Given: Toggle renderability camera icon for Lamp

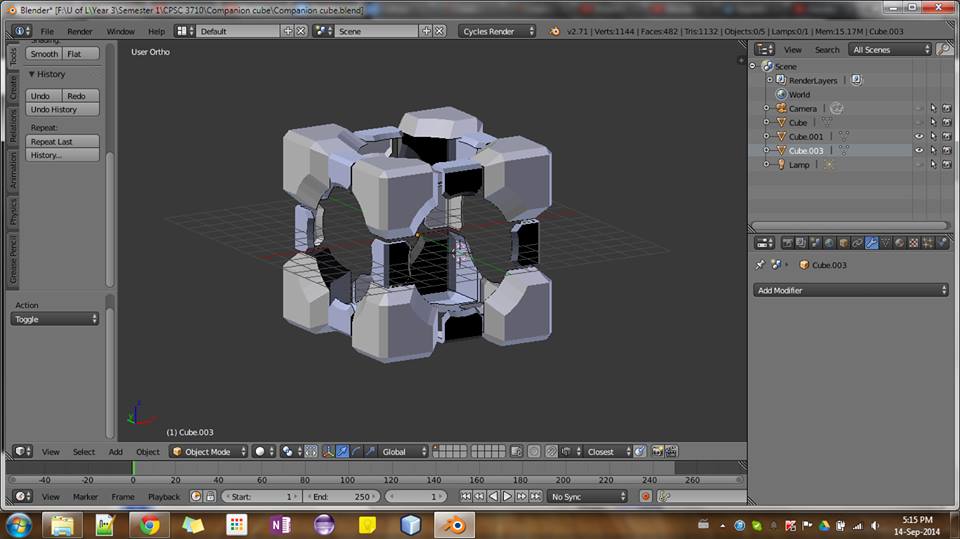Looking at the screenshot, I should tap(947, 164).
